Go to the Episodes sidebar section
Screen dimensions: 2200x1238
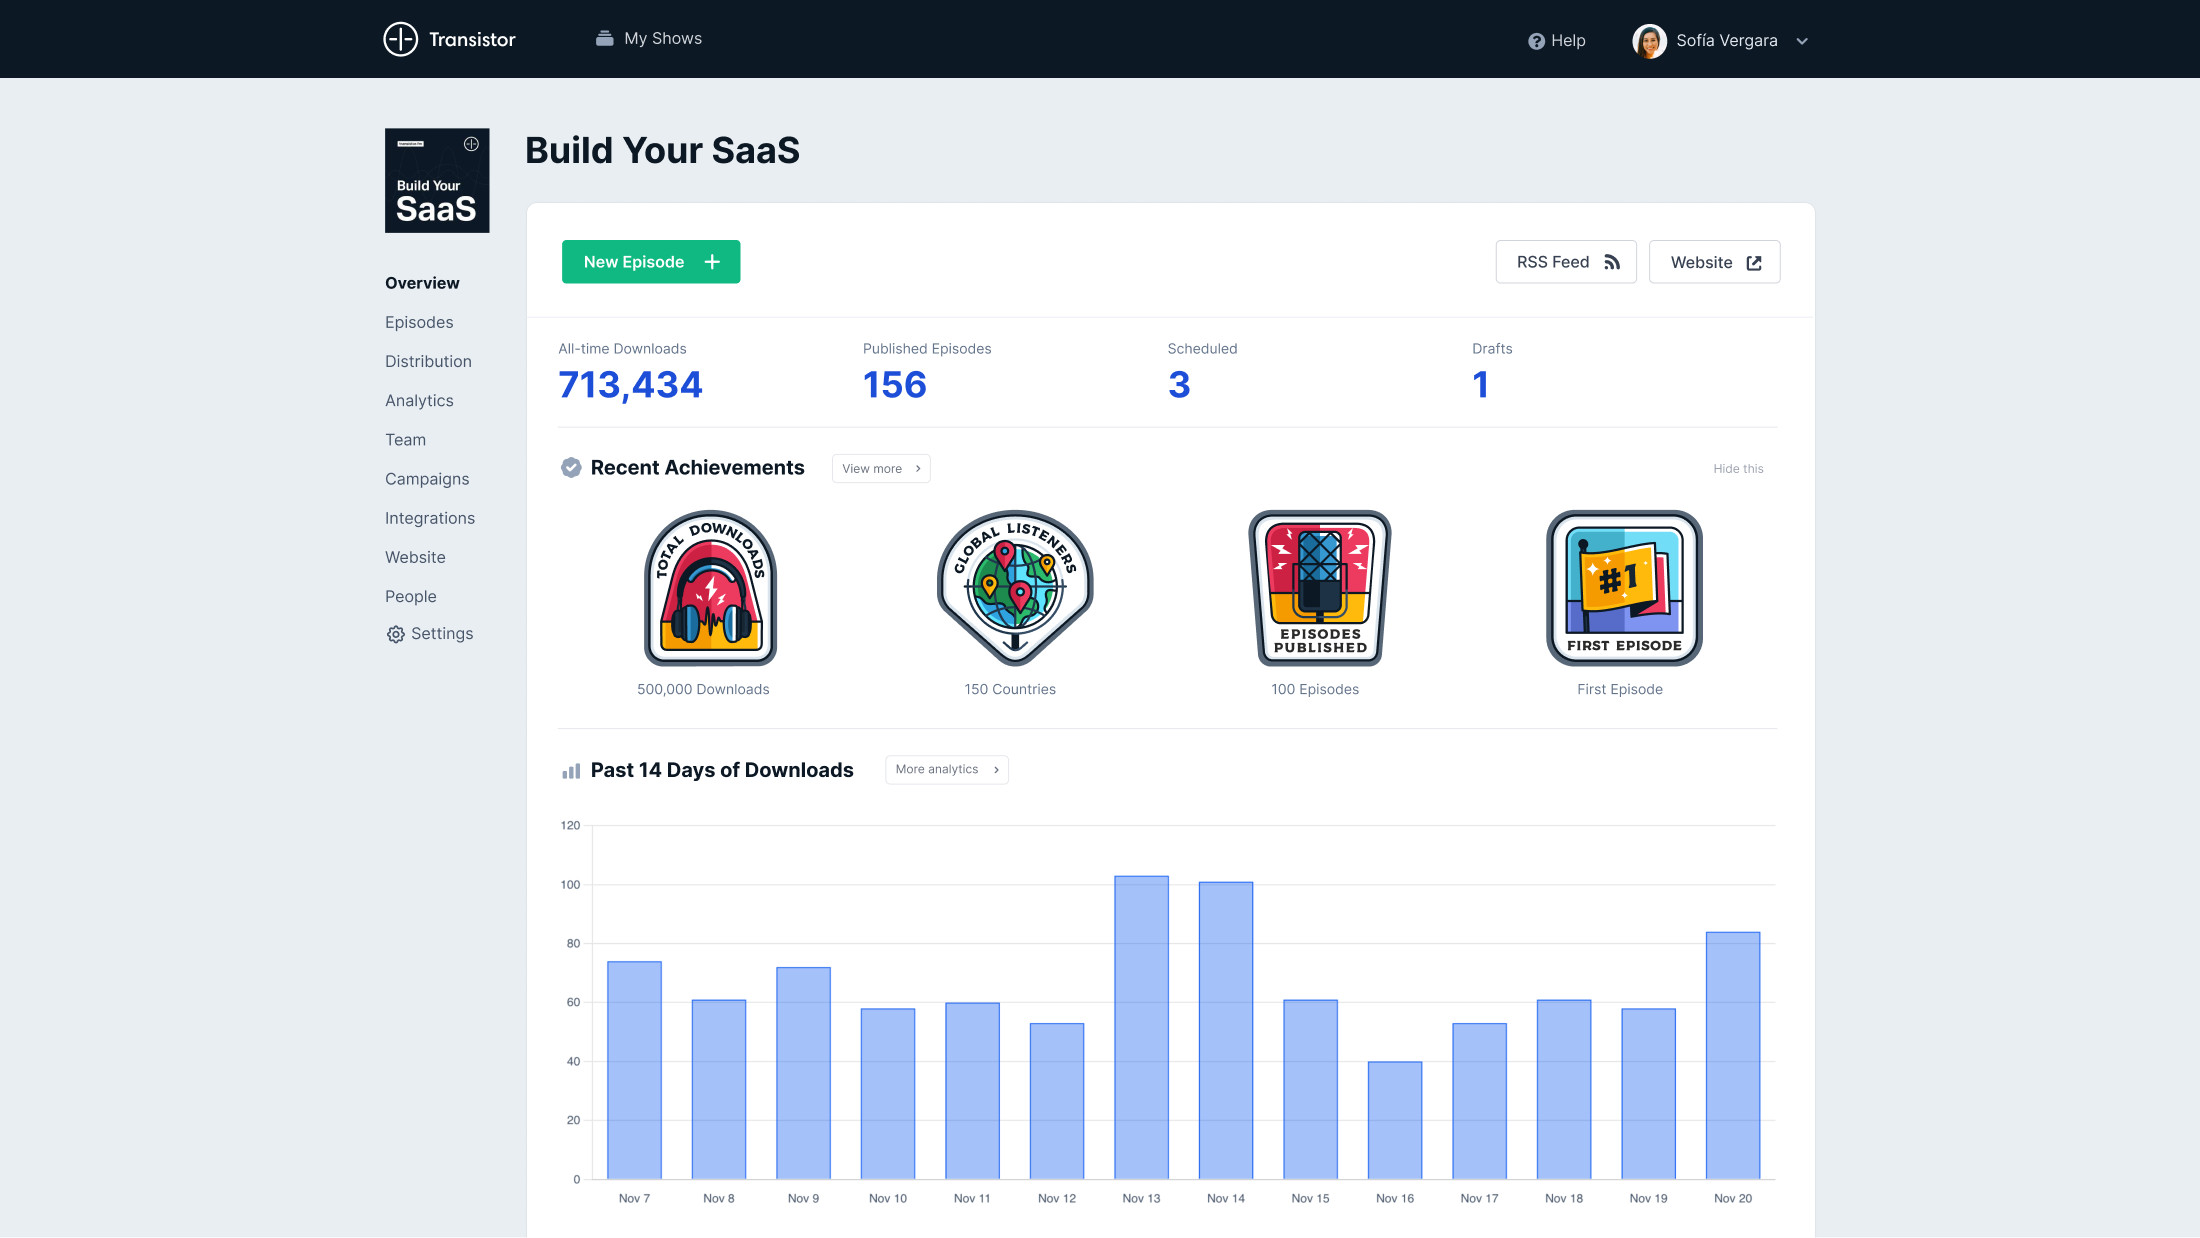coord(419,322)
